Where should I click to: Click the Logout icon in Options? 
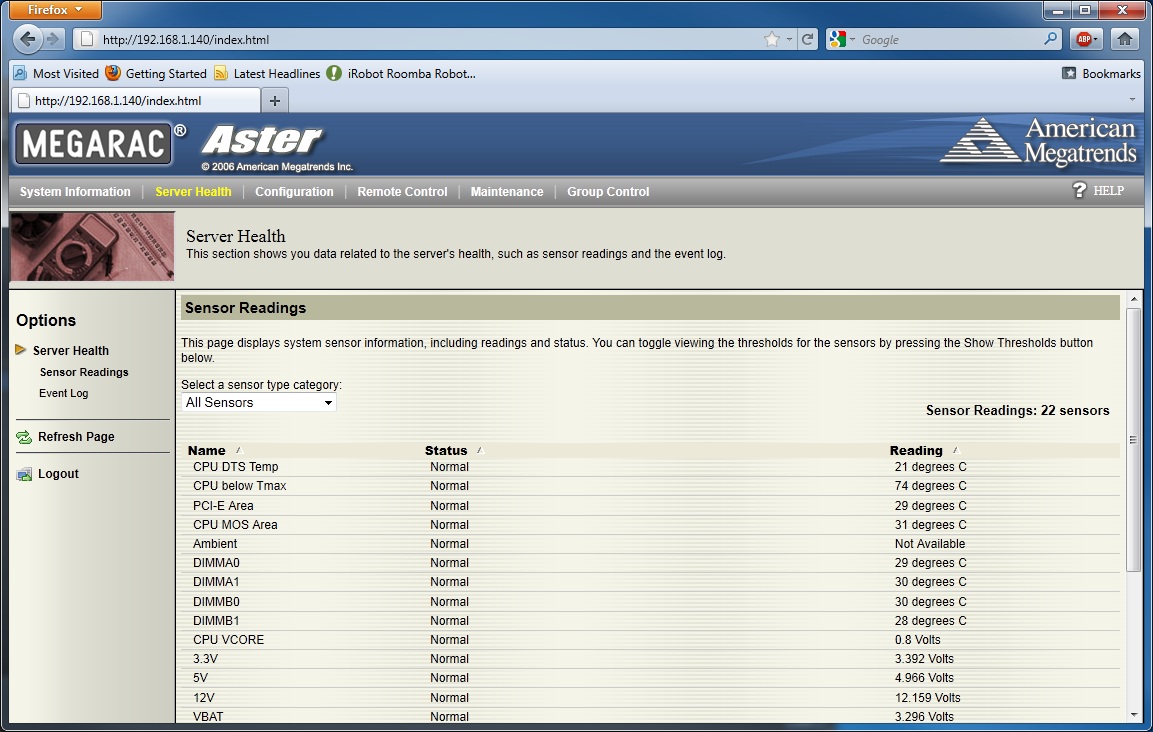(24, 475)
